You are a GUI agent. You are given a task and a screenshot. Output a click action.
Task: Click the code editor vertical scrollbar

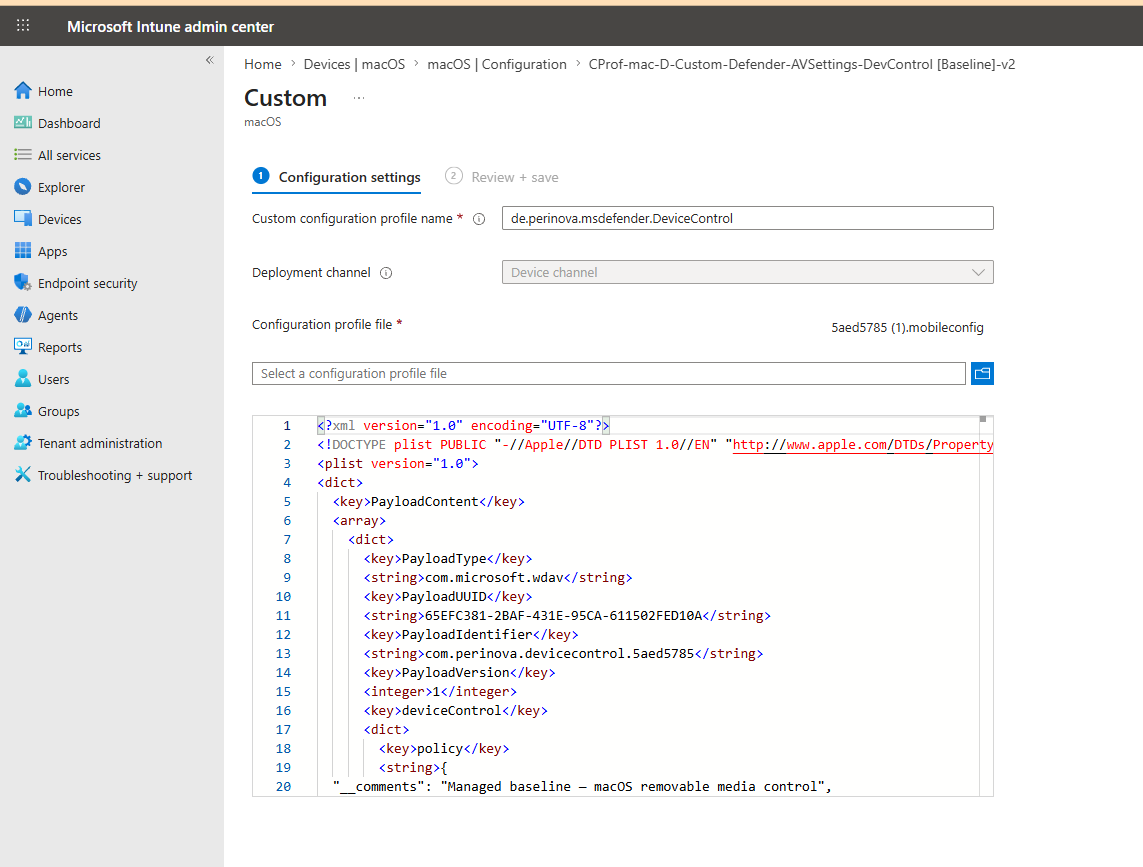pyautogui.click(x=986, y=605)
